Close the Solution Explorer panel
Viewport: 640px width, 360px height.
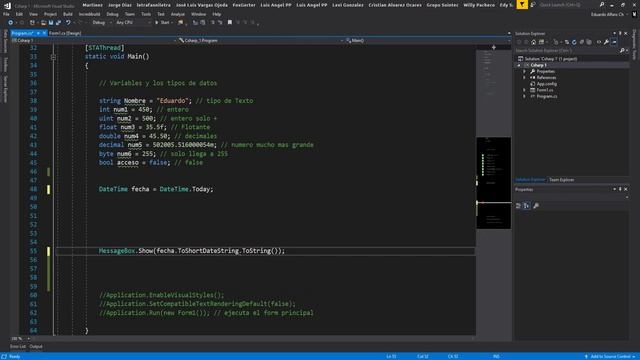[x=626, y=33]
